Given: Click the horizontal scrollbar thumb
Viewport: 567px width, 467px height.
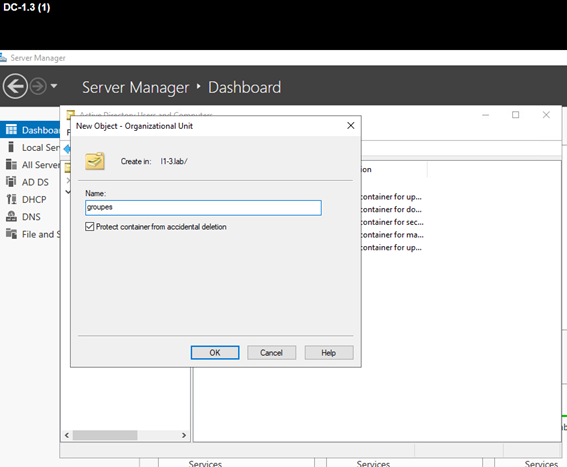Looking at the screenshot, I should pyautogui.click(x=105, y=435).
